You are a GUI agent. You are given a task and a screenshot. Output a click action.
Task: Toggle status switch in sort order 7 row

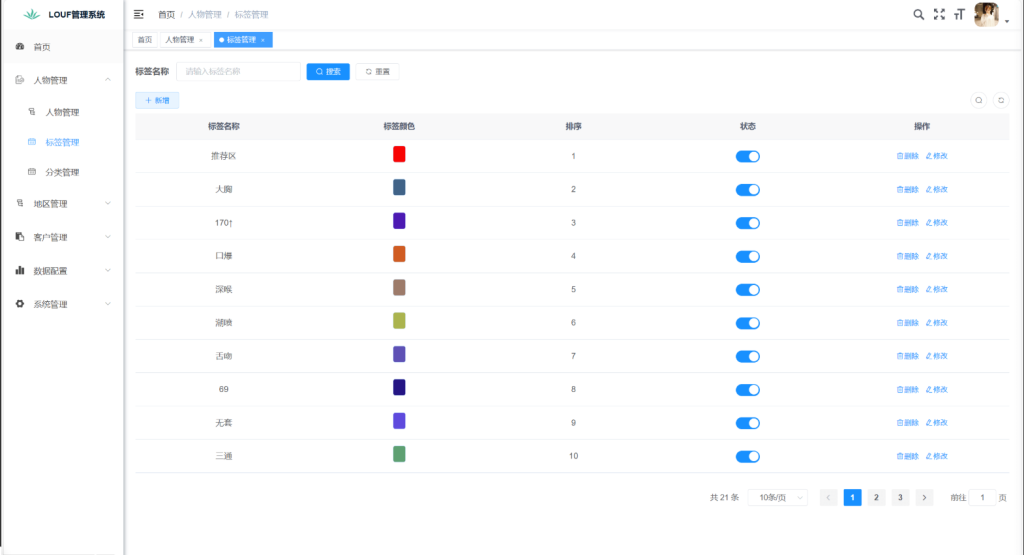point(748,356)
